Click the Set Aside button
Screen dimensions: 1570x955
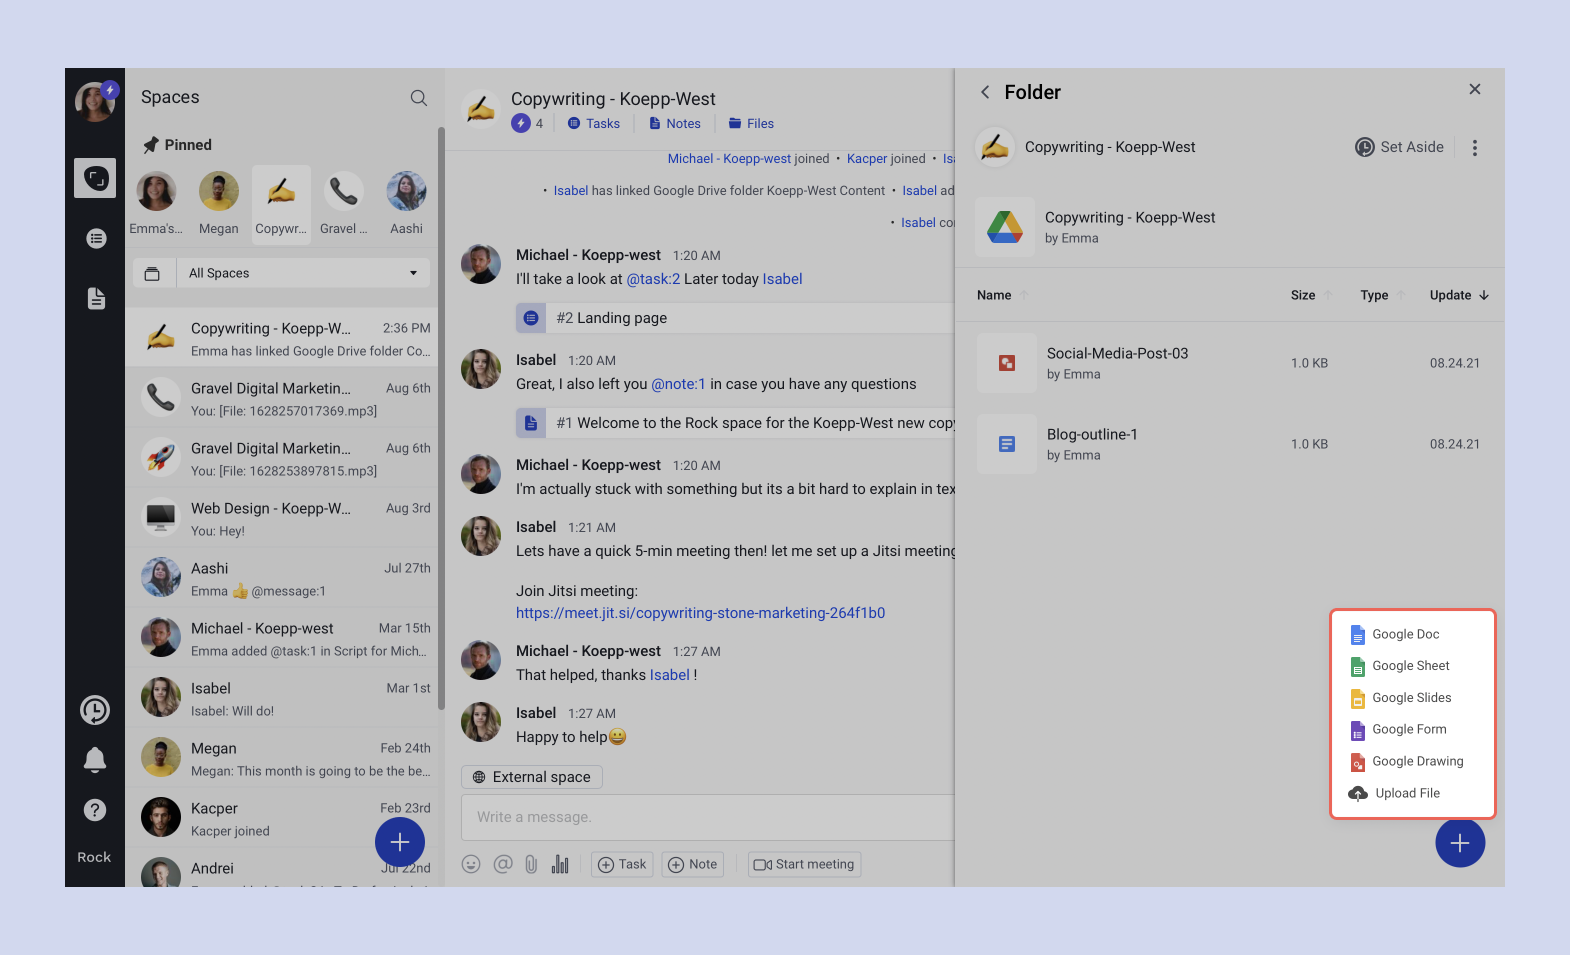point(1399,147)
